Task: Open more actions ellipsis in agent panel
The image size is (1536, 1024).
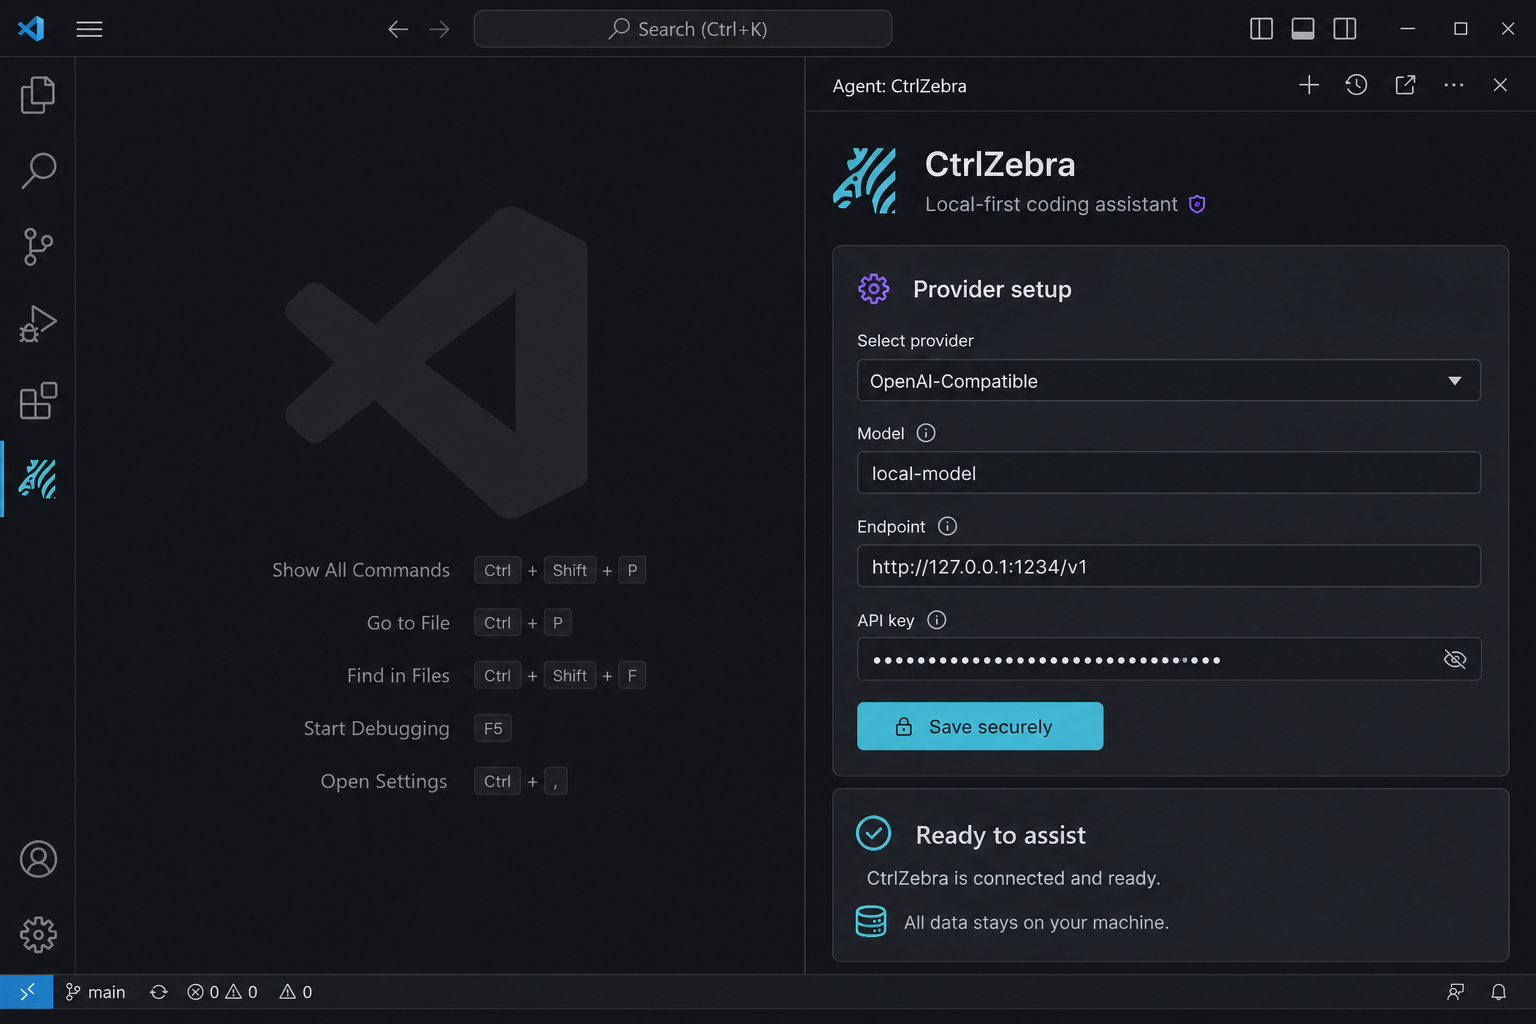Action: [x=1454, y=85]
